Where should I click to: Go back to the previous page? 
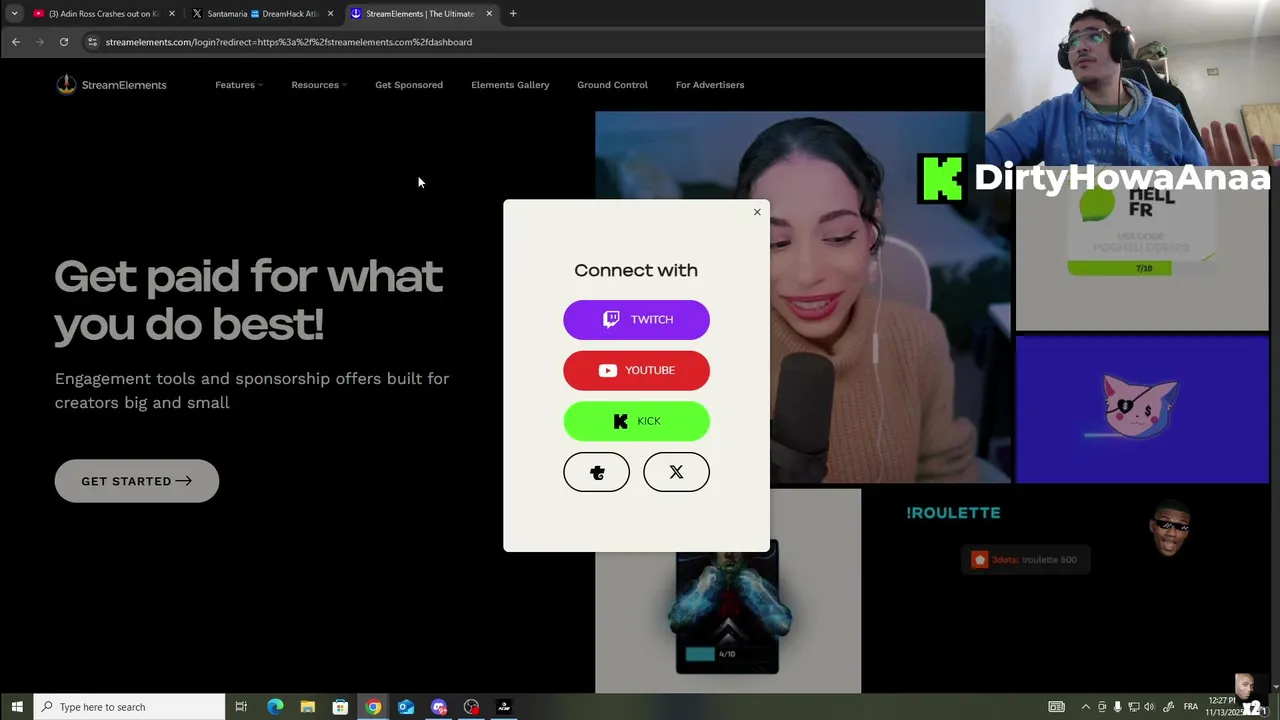point(16,42)
